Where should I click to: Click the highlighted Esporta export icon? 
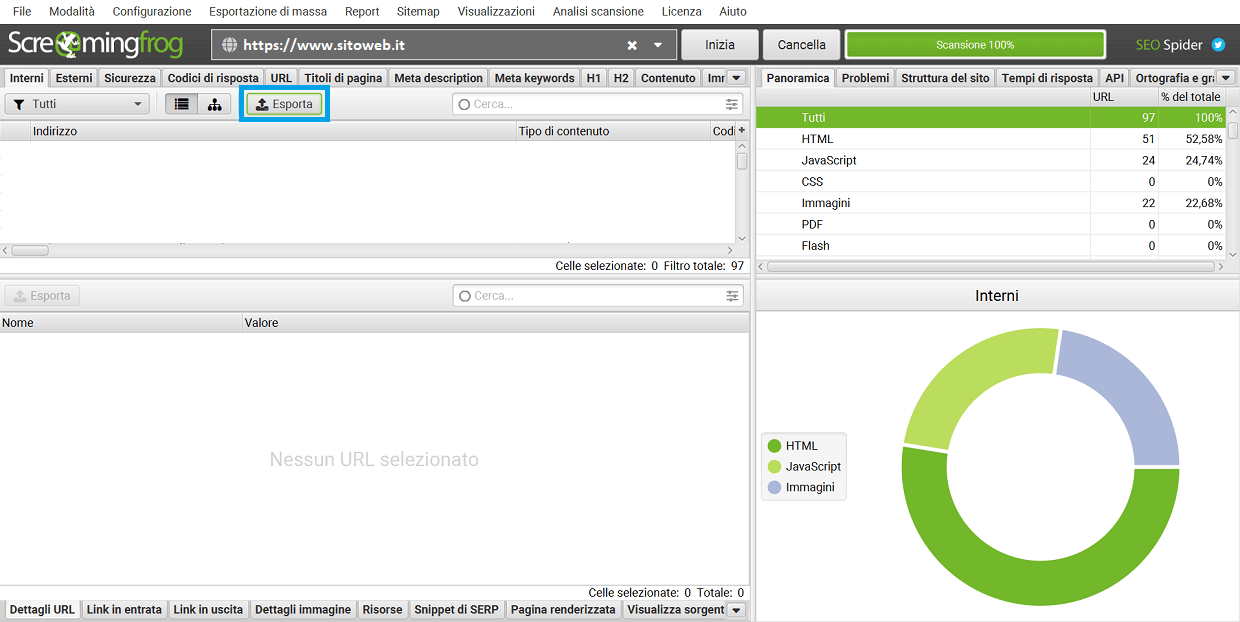[283, 103]
